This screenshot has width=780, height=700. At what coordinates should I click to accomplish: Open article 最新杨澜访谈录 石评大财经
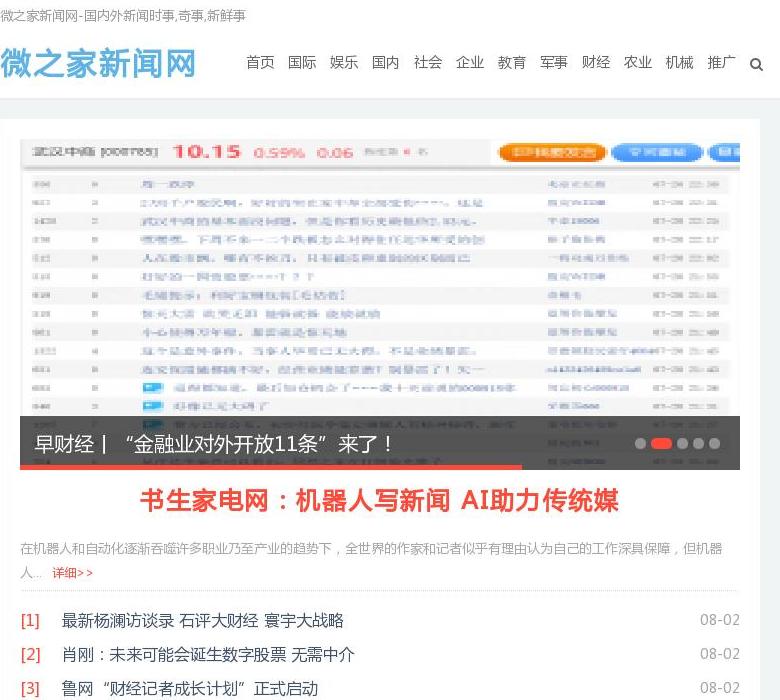tap(202, 620)
